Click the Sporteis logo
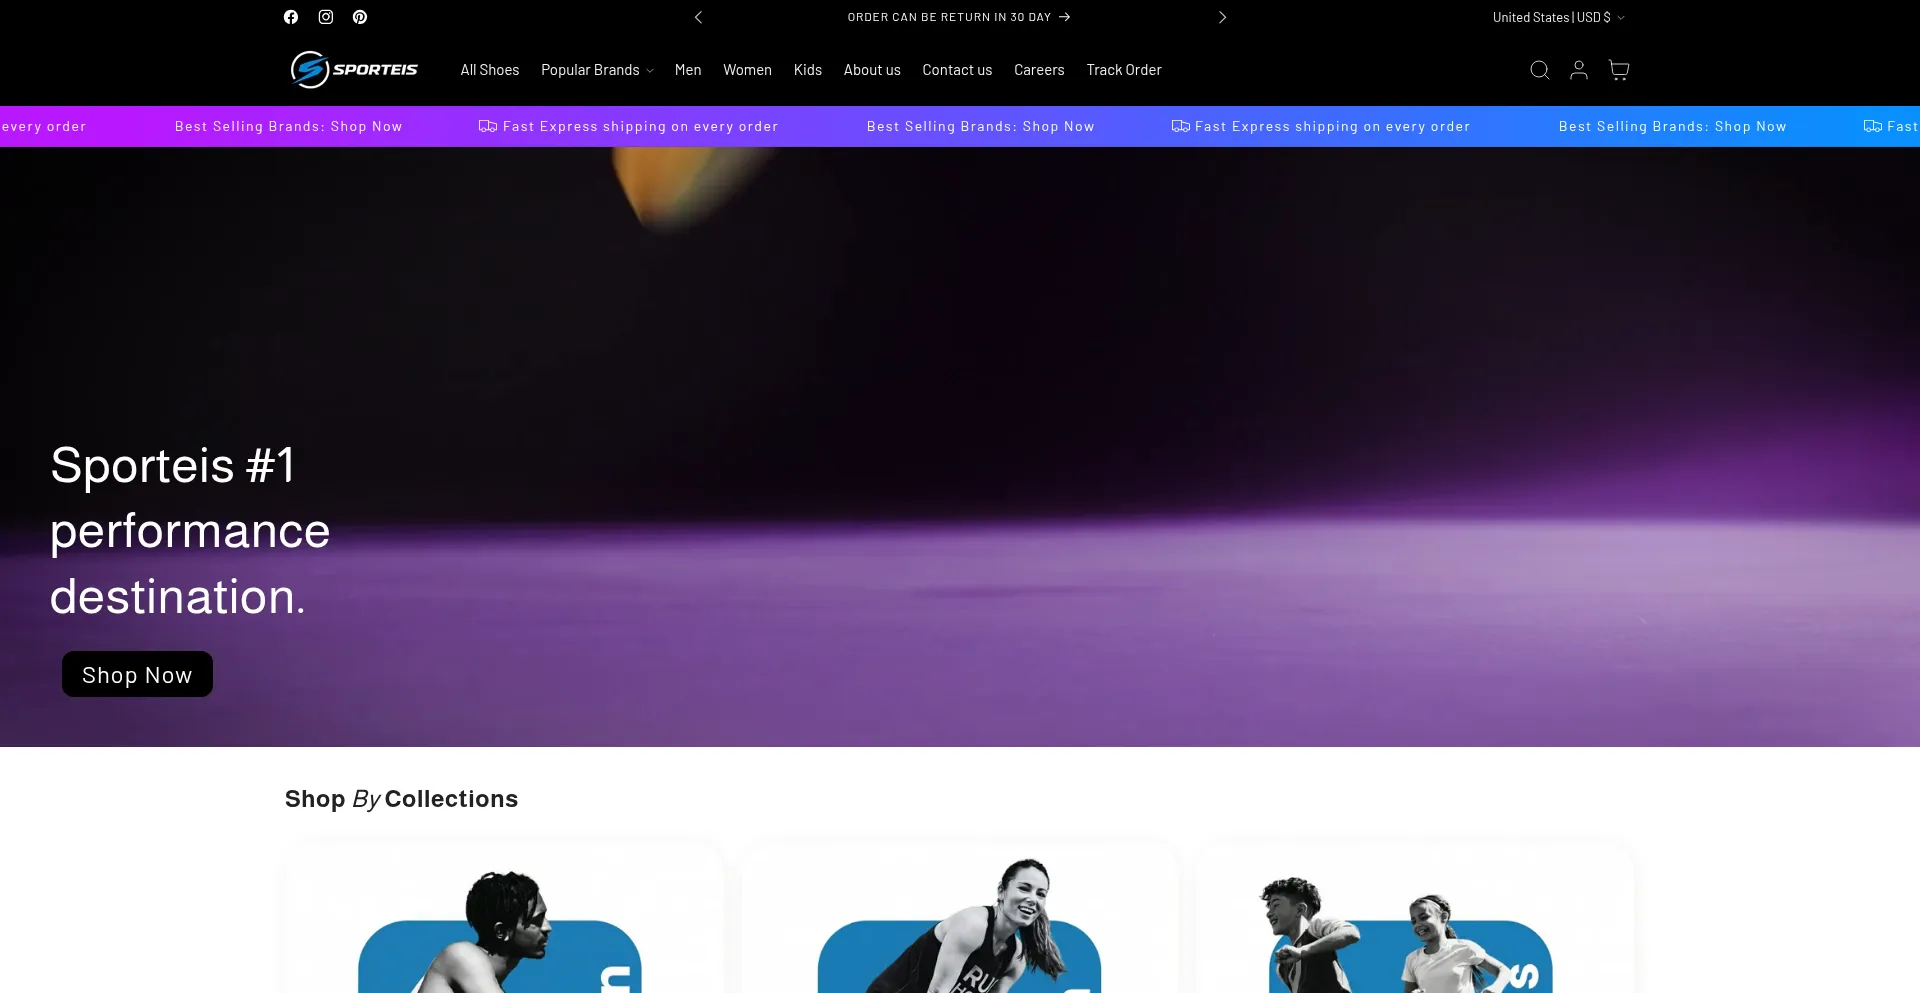 354,70
